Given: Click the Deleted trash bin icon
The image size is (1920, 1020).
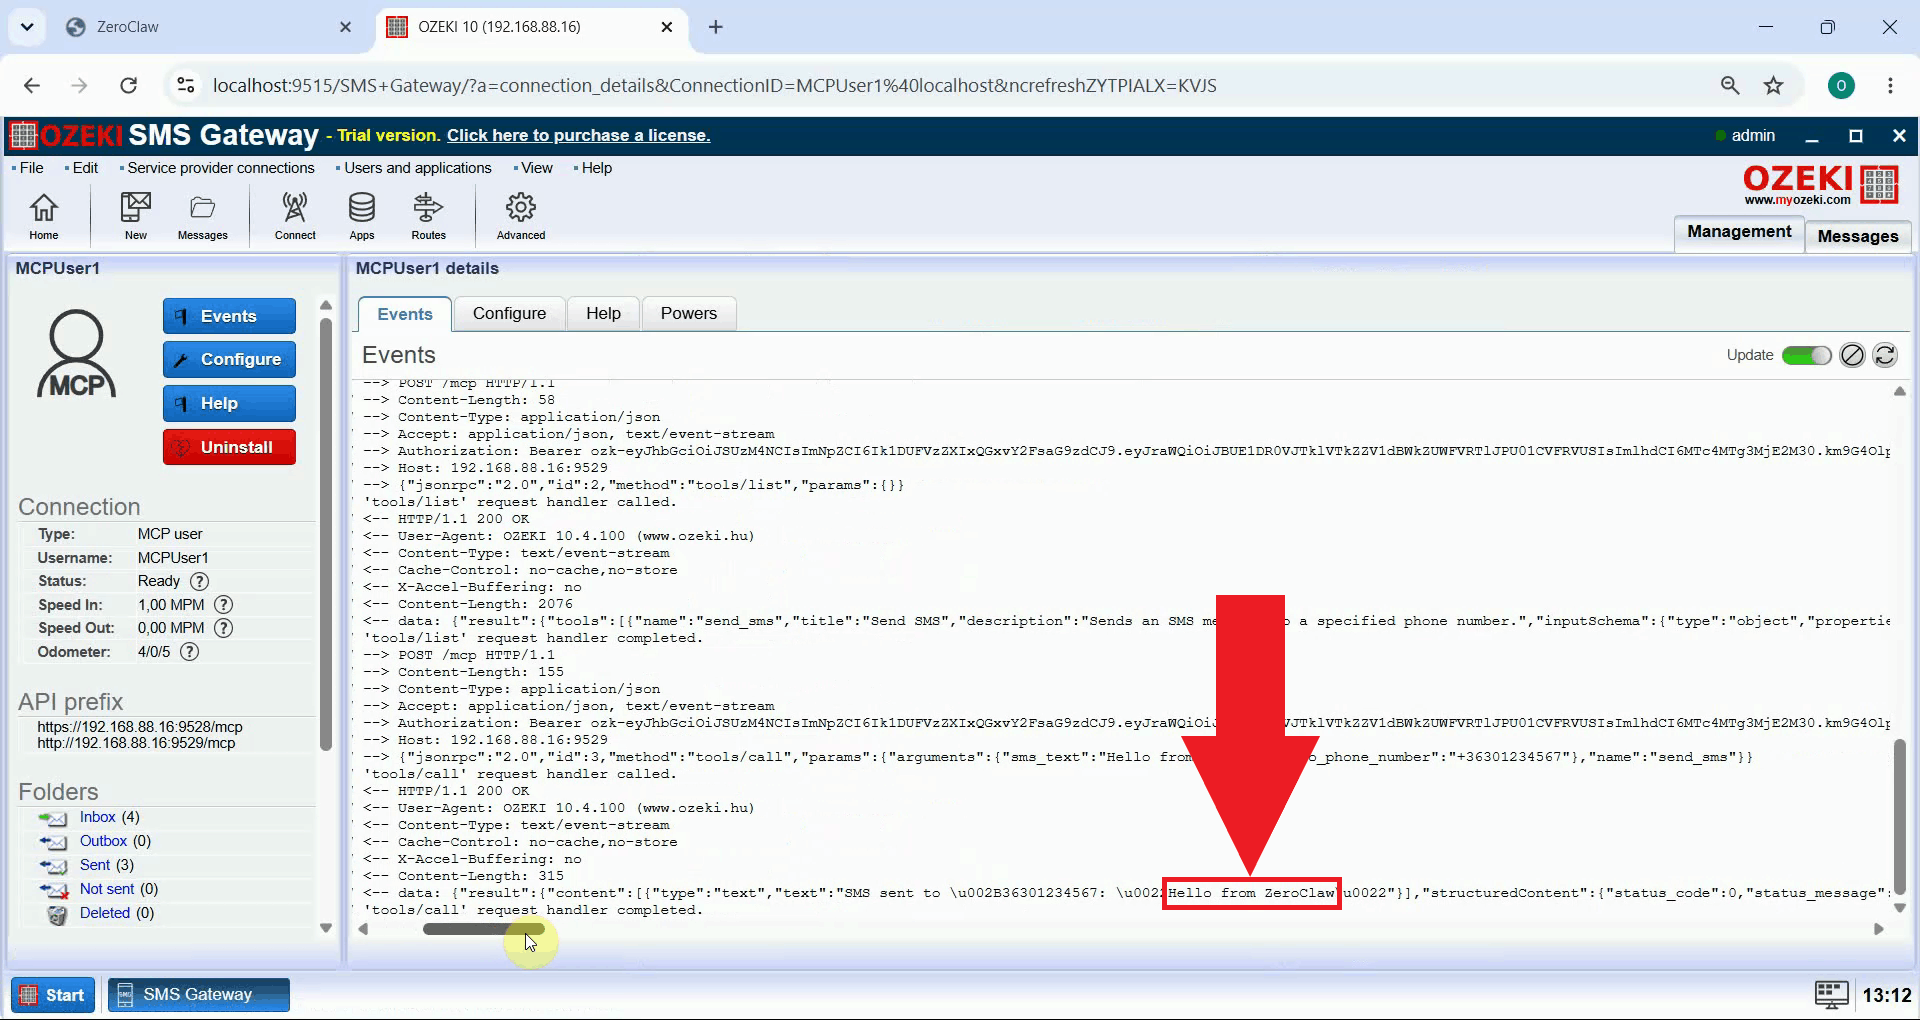Looking at the screenshot, I should tap(57, 914).
